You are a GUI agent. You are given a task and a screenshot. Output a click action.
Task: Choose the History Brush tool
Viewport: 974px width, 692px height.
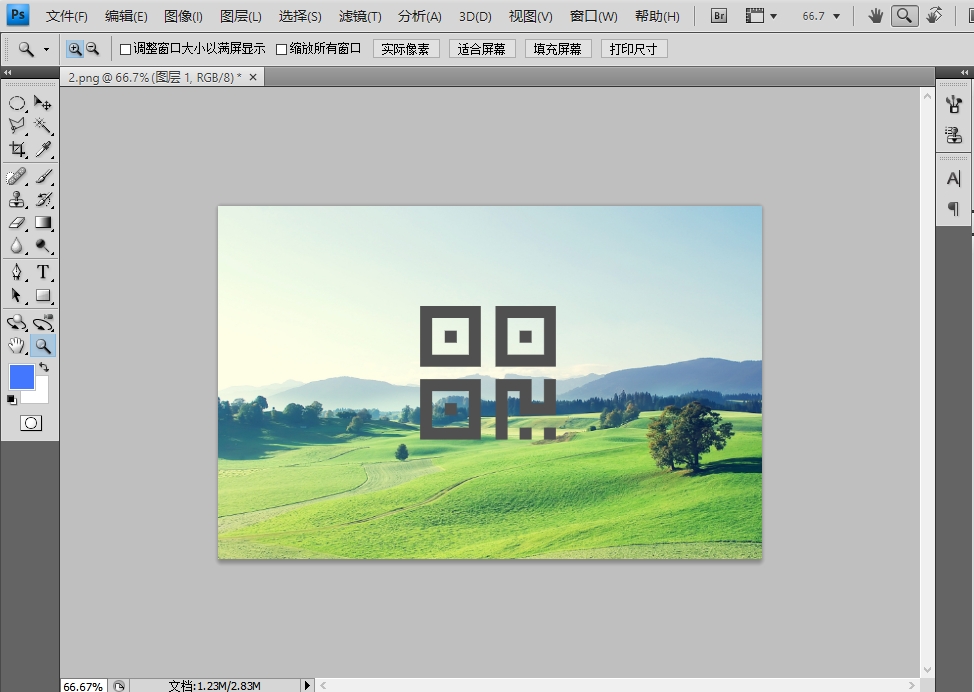tap(43, 200)
